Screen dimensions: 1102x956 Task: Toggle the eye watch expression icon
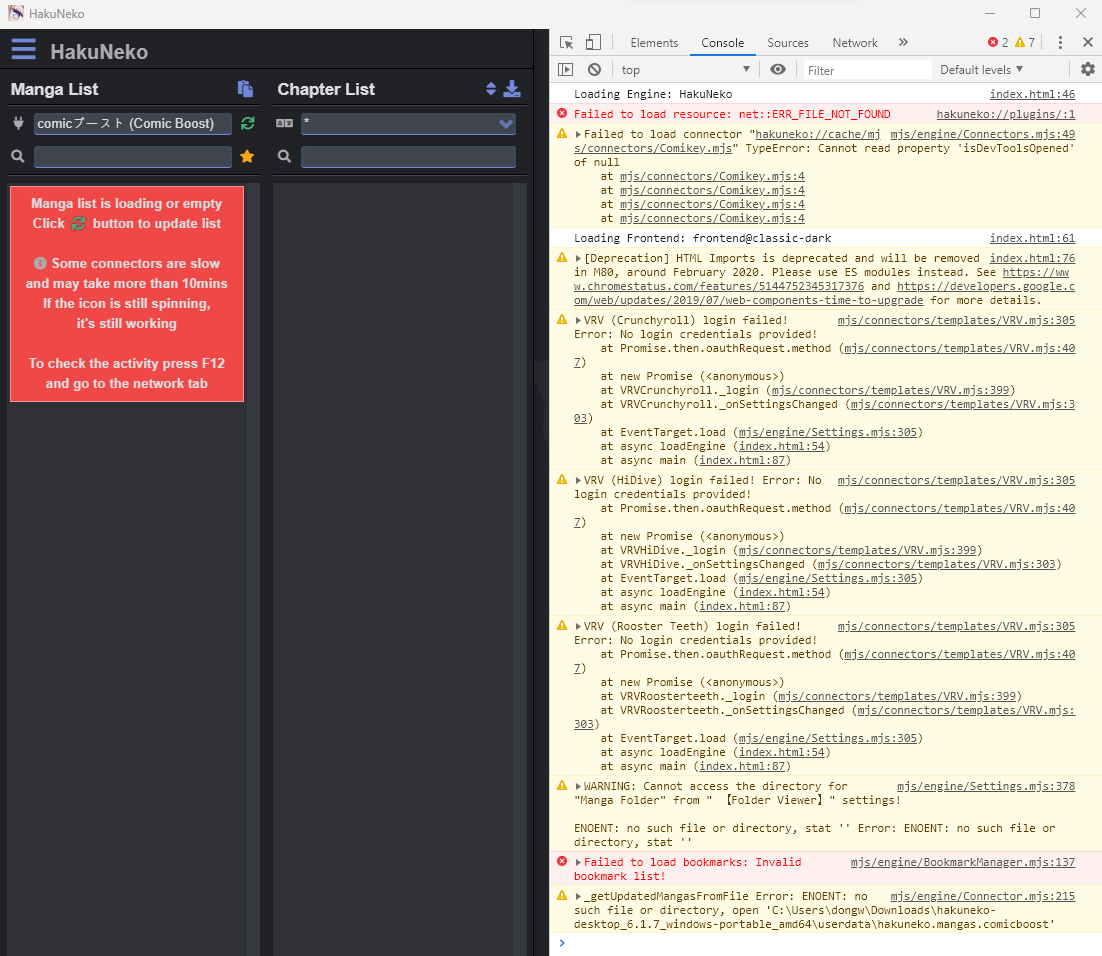[779, 69]
